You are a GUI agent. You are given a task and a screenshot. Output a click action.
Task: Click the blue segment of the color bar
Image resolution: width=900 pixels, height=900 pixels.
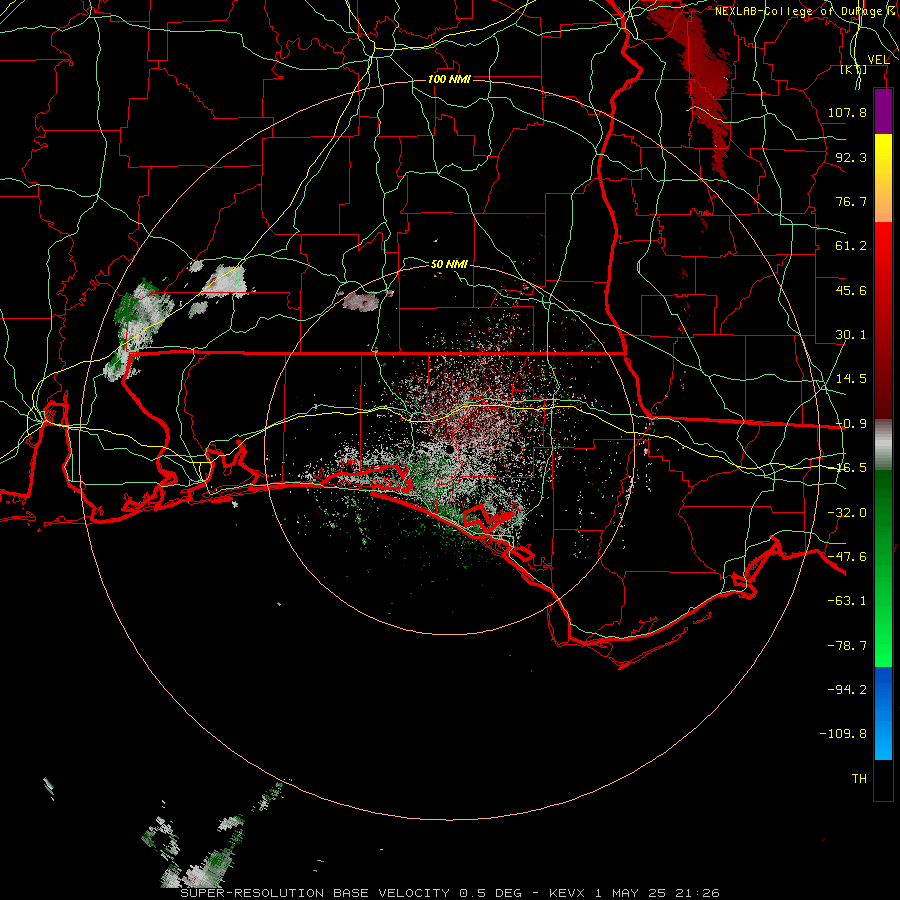click(x=883, y=713)
